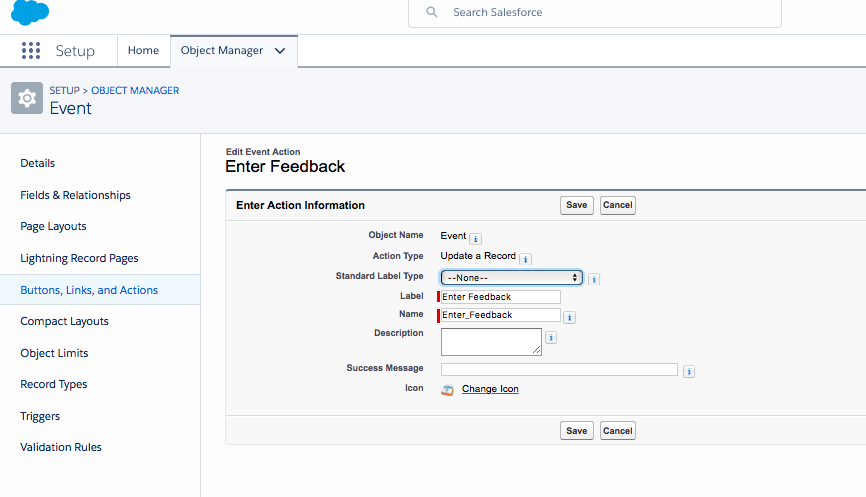Click the search magnifier icon
Screen dimensions: 866x497
pyautogui.click(x=431, y=12)
